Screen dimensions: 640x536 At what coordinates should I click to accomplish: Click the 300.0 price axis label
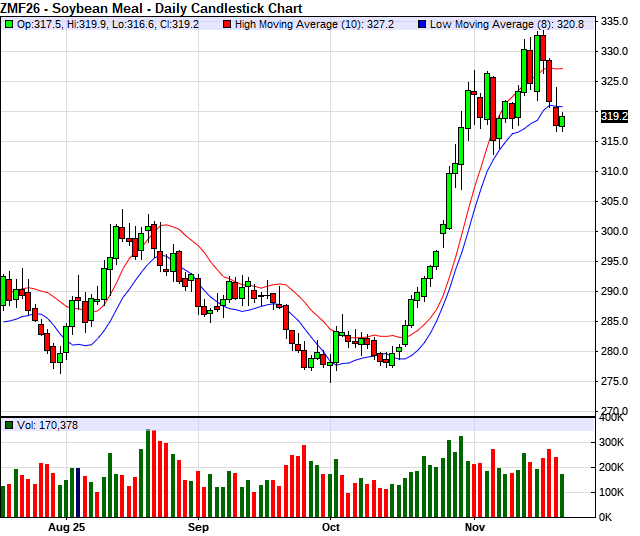614,231
